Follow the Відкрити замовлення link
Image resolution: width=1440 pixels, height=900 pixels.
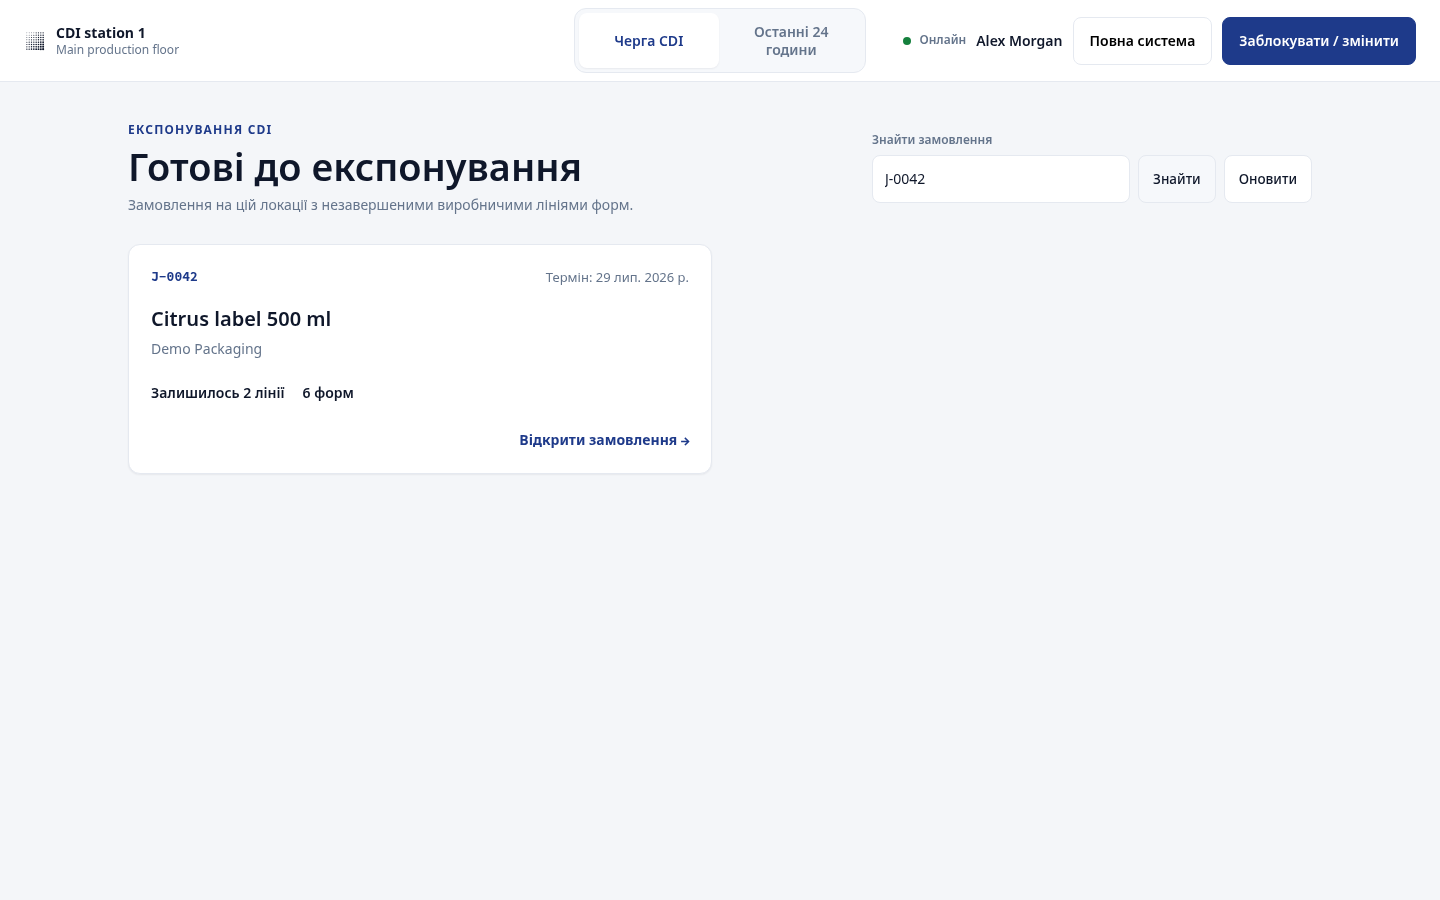[x=604, y=440]
